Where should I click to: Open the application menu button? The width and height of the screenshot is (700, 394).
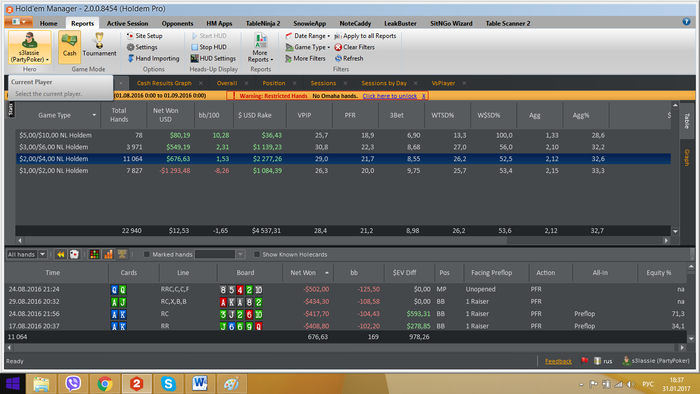click(x=19, y=22)
